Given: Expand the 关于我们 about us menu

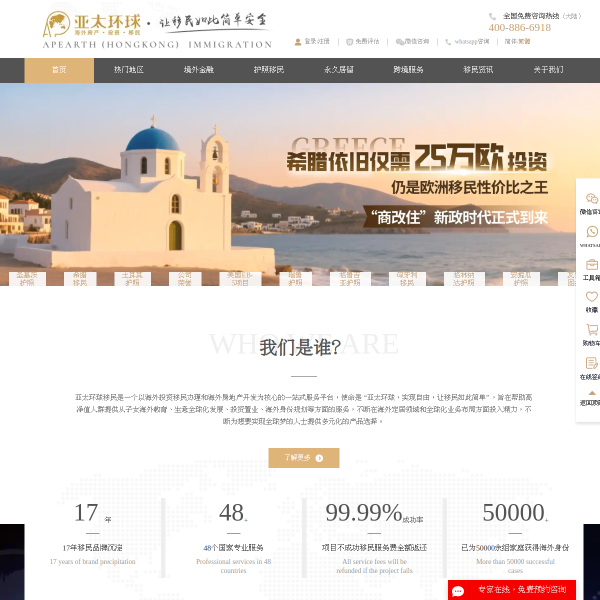Looking at the screenshot, I should click(548, 70).
